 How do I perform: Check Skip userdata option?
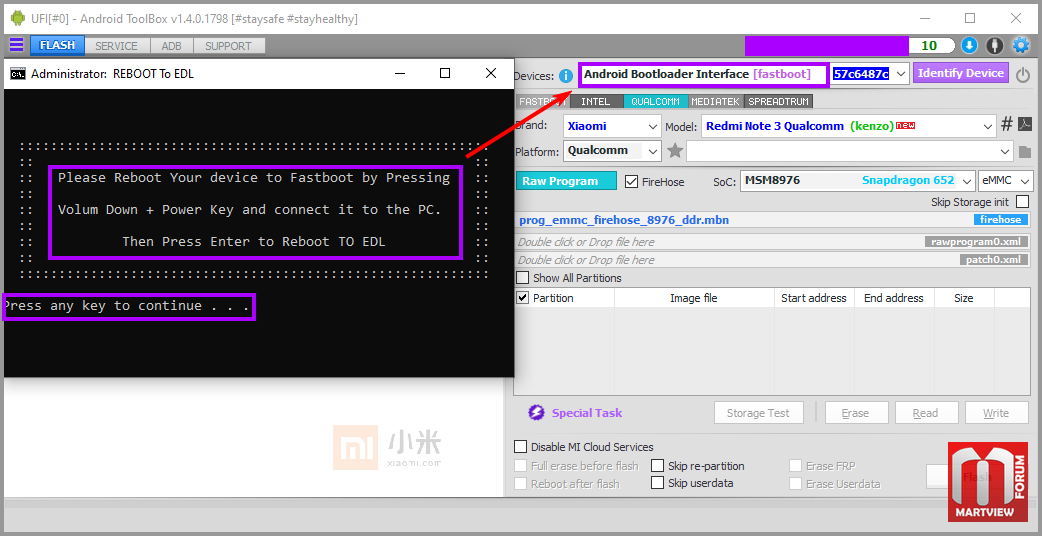(x=657, y=483)
